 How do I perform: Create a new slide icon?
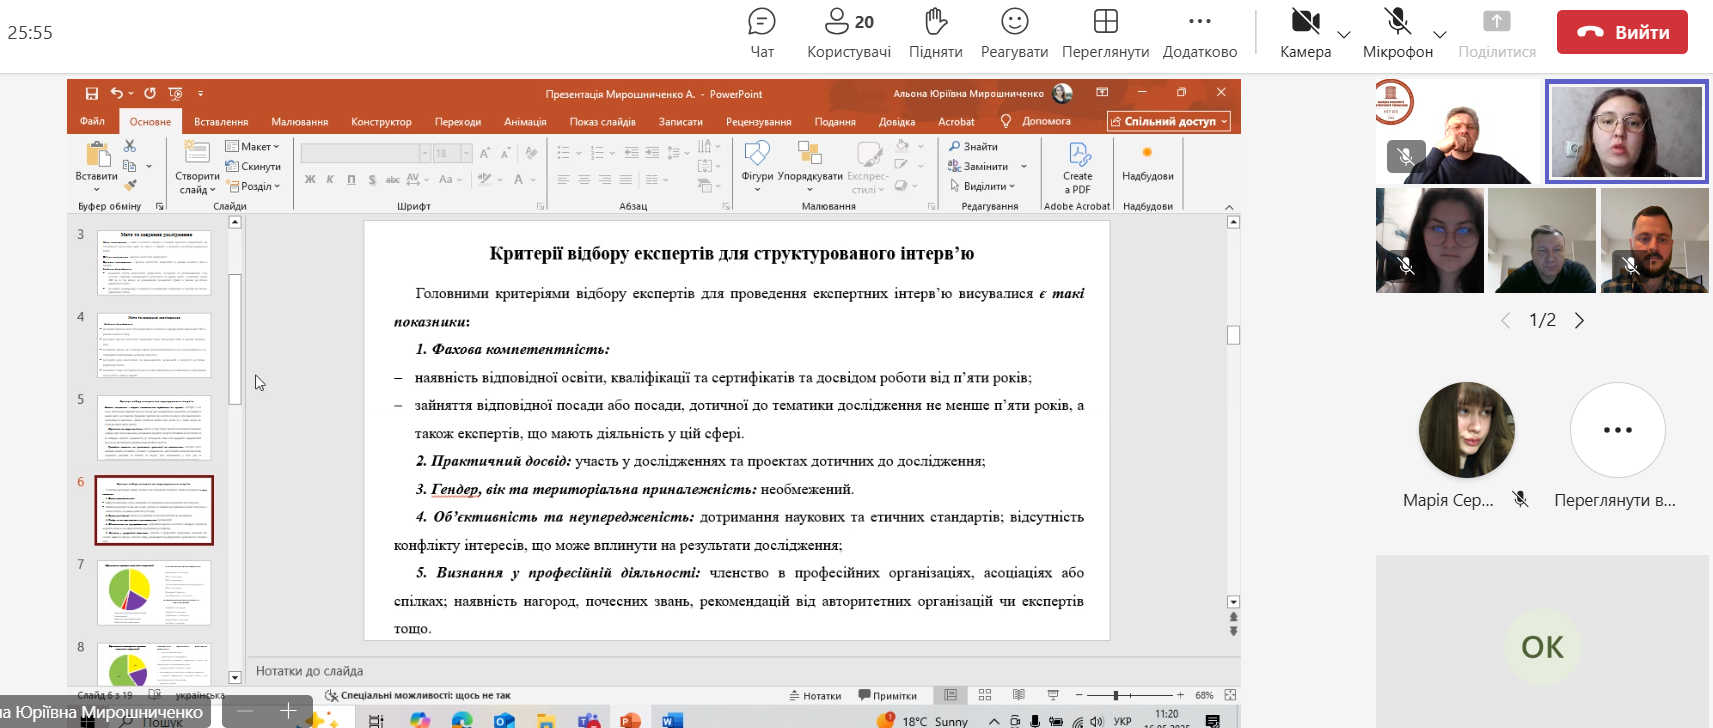click(197, 152)
